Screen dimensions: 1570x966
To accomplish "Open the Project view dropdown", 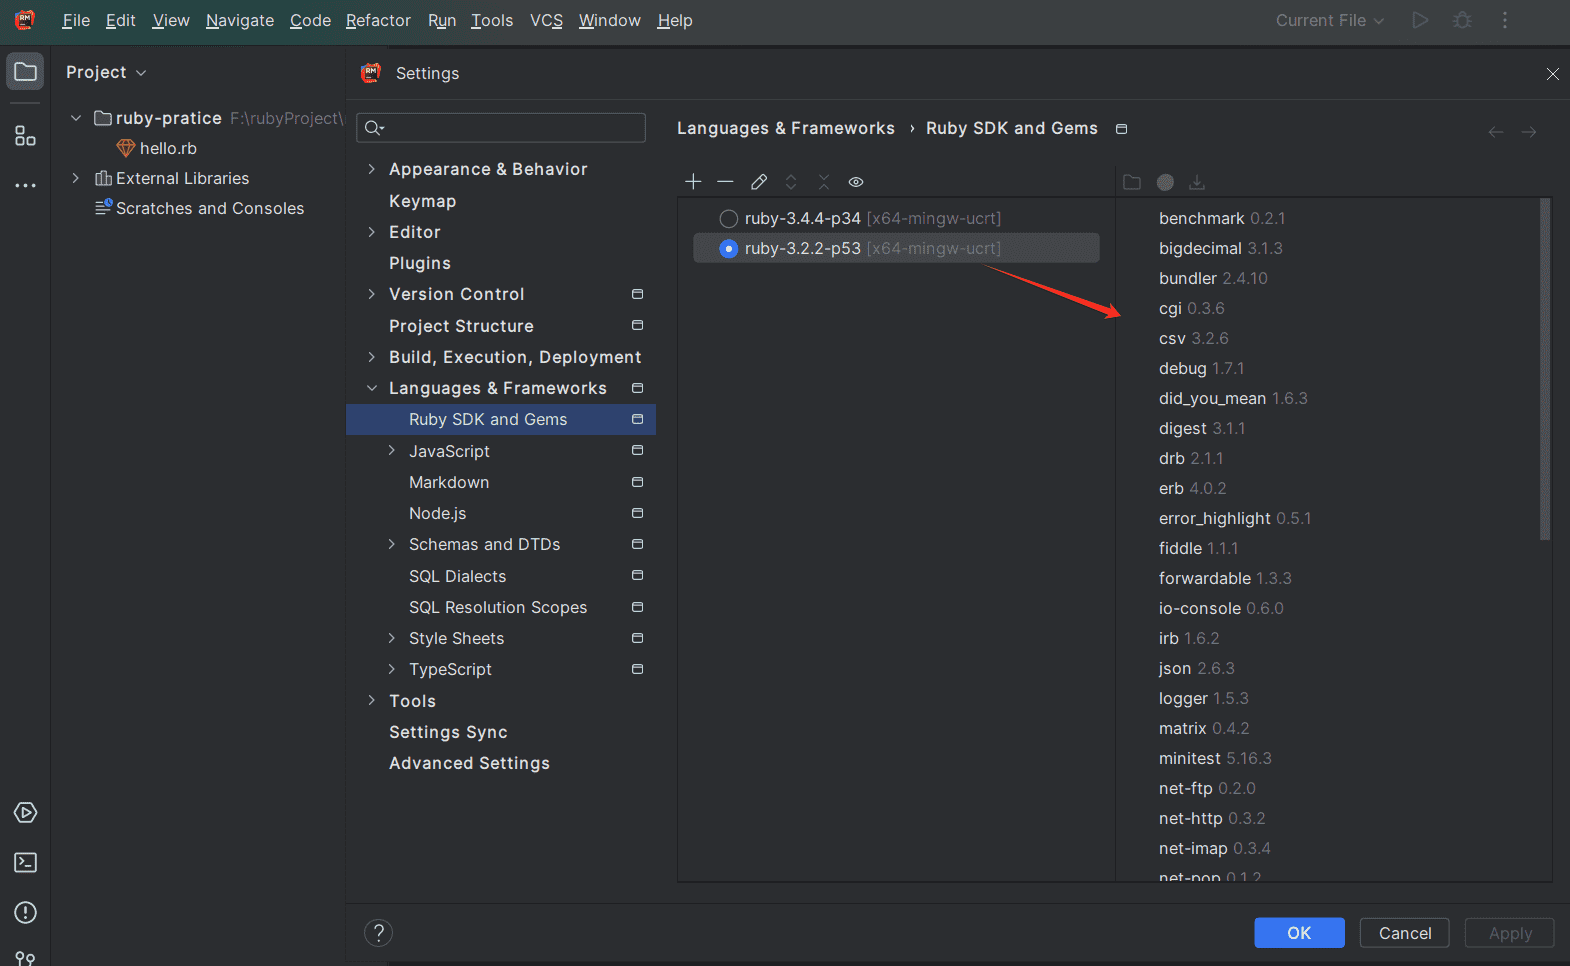I will pyautogui.click(x=106, y=72).
